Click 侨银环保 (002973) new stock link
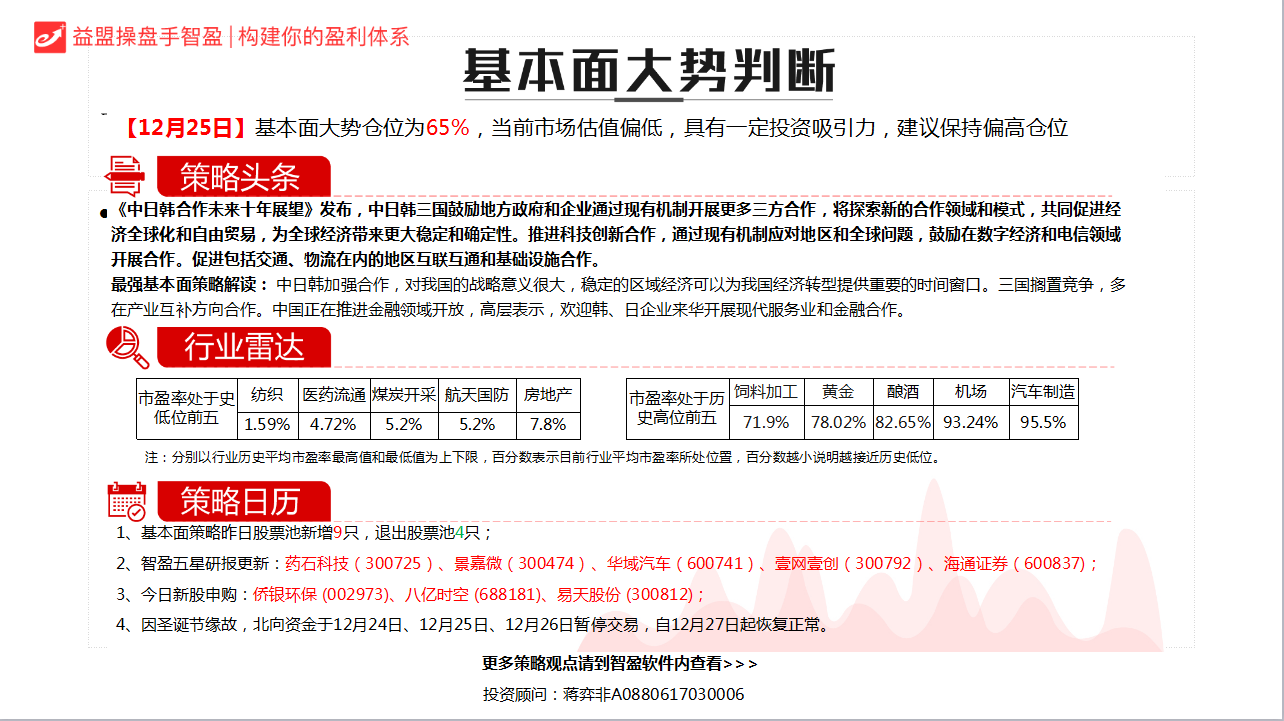This screenshot has width=1284, height=721. point(319,595)
